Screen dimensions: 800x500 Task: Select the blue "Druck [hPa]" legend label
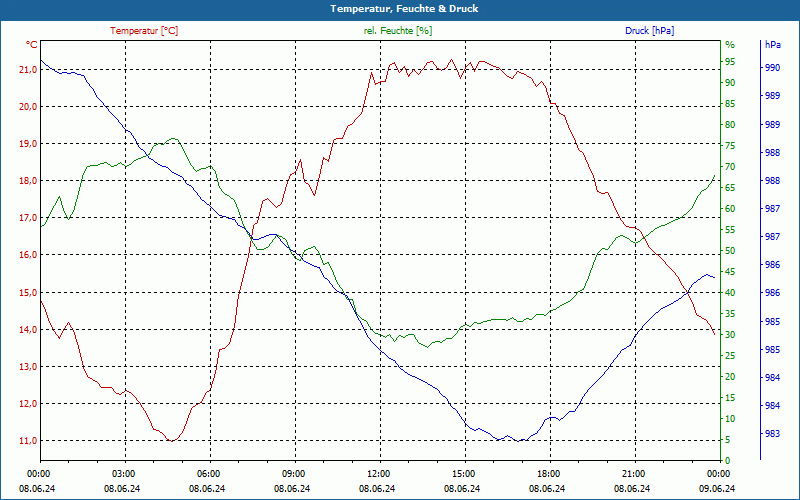click(649, 31)
